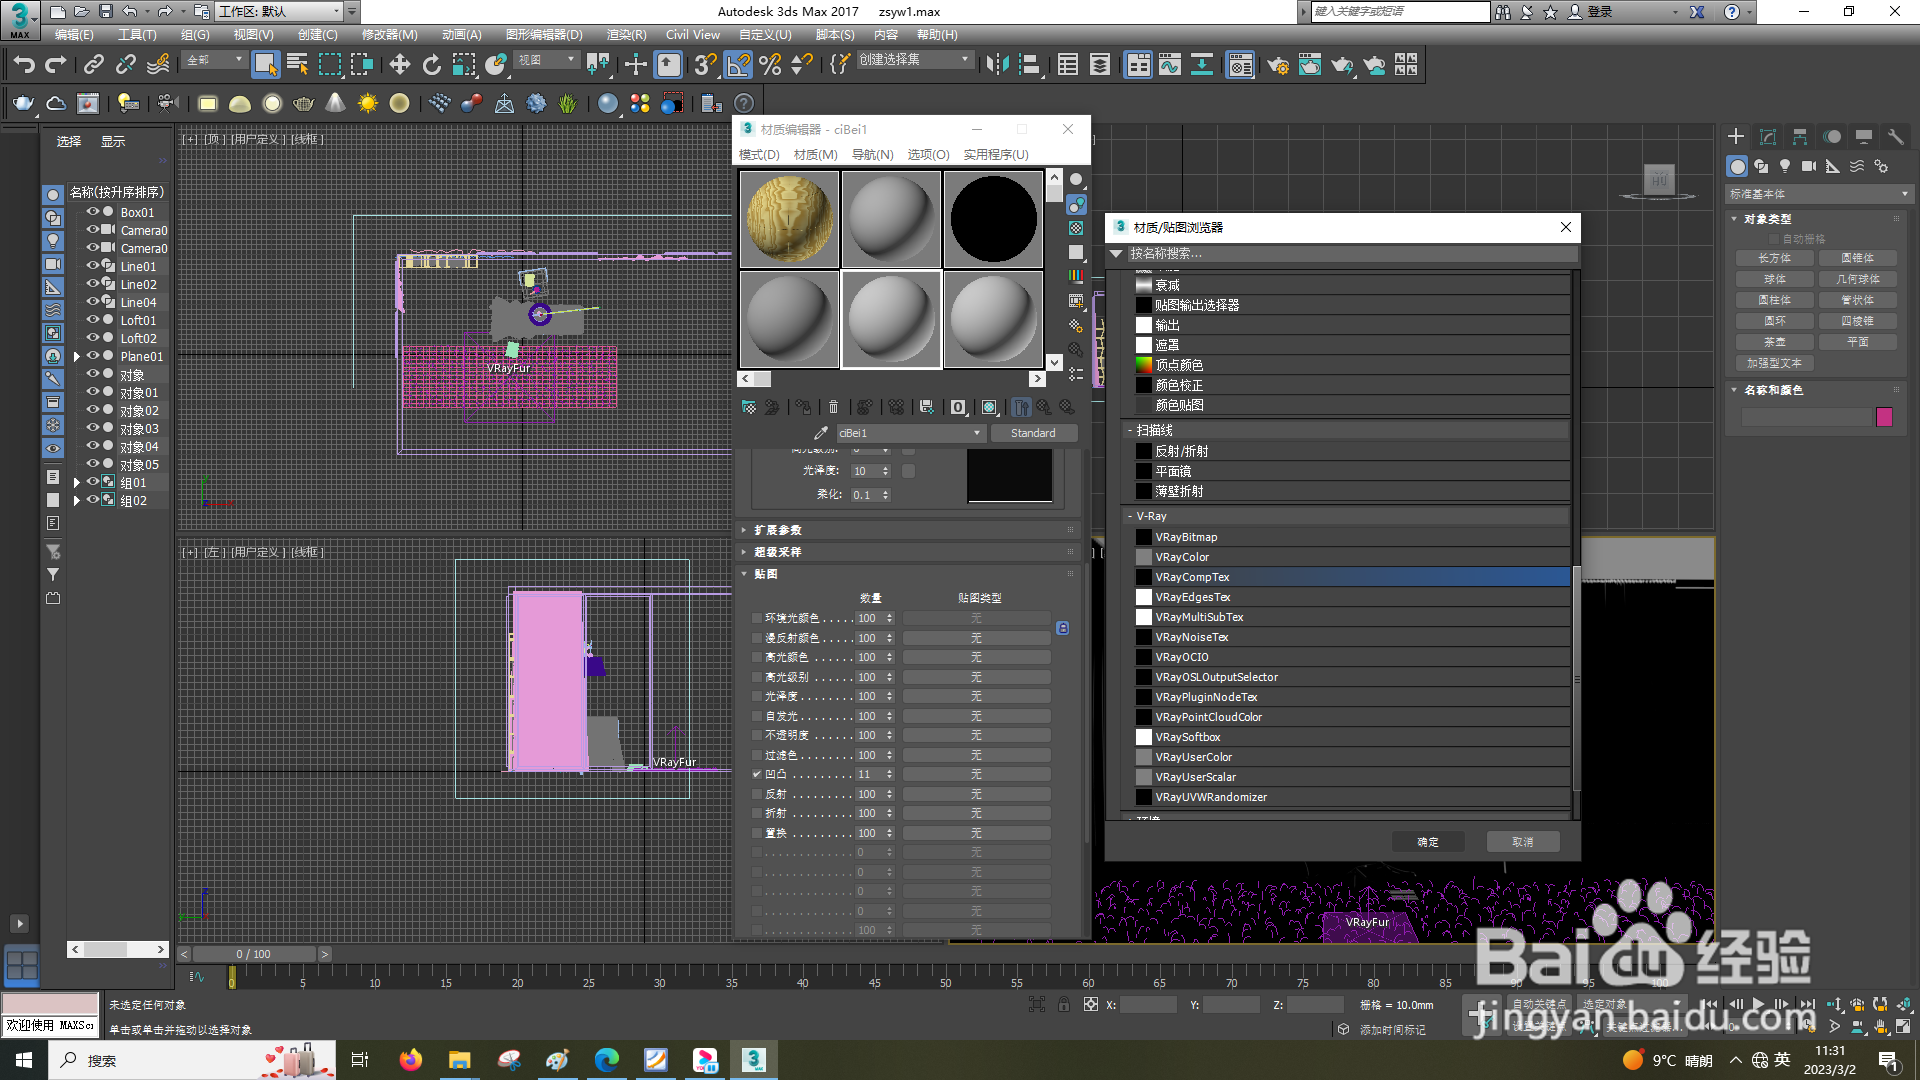Click the cone primitive icon
Screen dimensions: 1920x1082
pos(336,103)
